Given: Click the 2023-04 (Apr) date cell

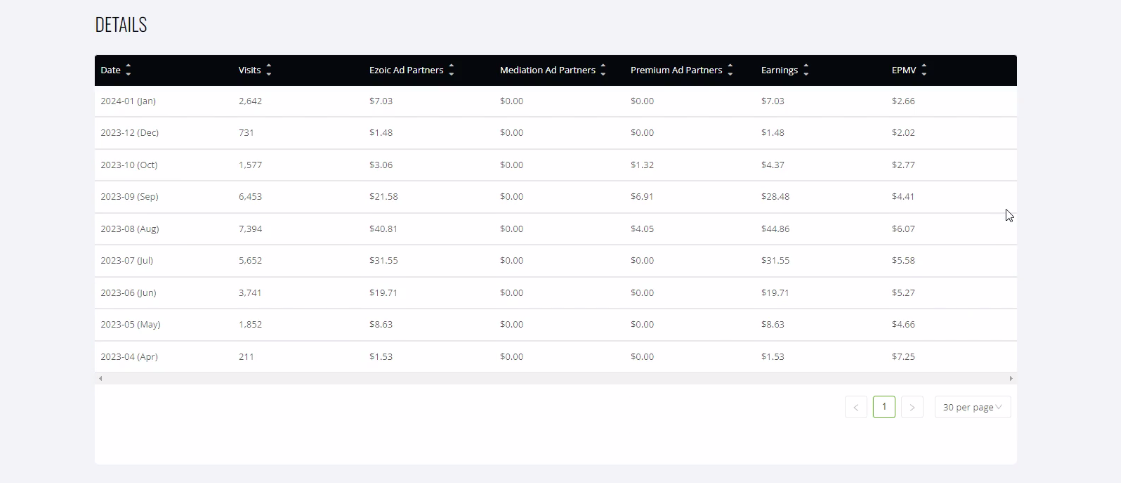Looking at the screenshot, I should (x=130, y=357).
